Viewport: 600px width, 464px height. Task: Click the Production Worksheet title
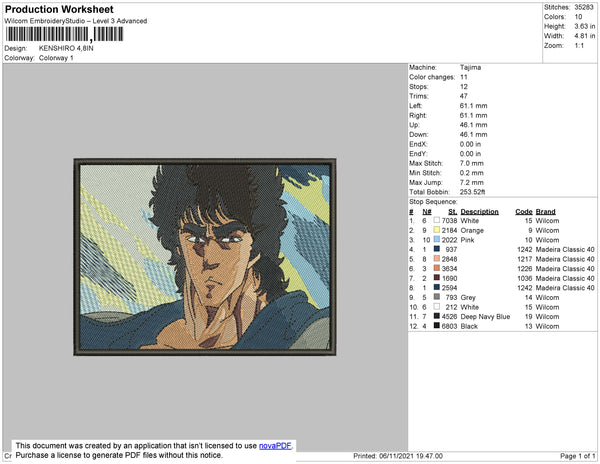pyautogui.click(x=59, y=10)
